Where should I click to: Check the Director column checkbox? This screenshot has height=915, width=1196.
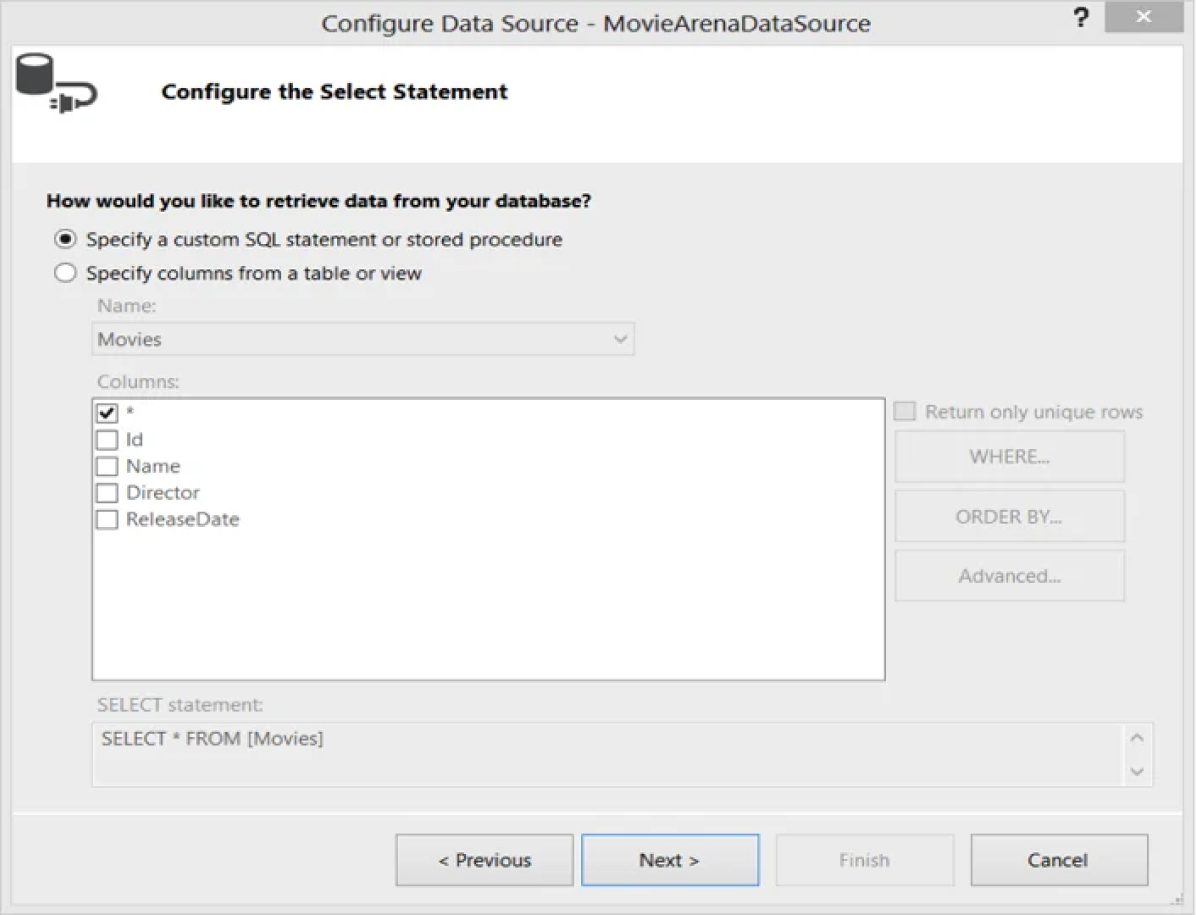click(x=107, y=493)
